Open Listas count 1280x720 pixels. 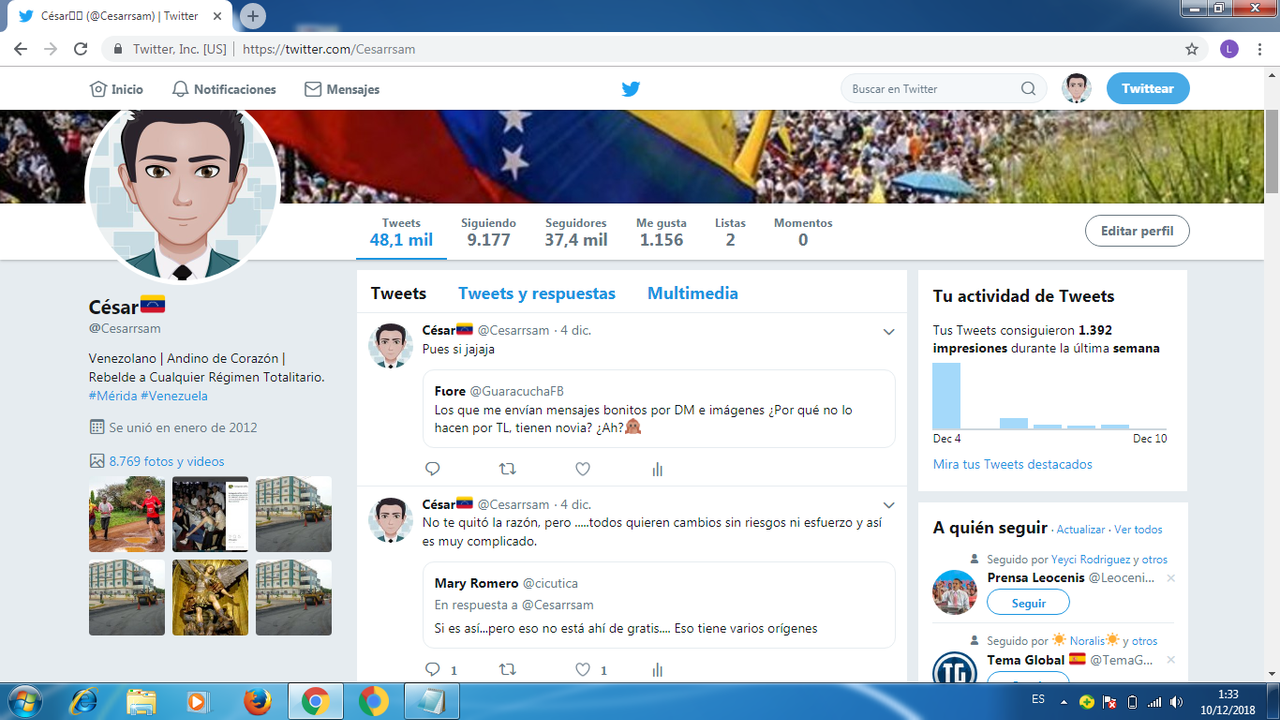coord(730,232)
